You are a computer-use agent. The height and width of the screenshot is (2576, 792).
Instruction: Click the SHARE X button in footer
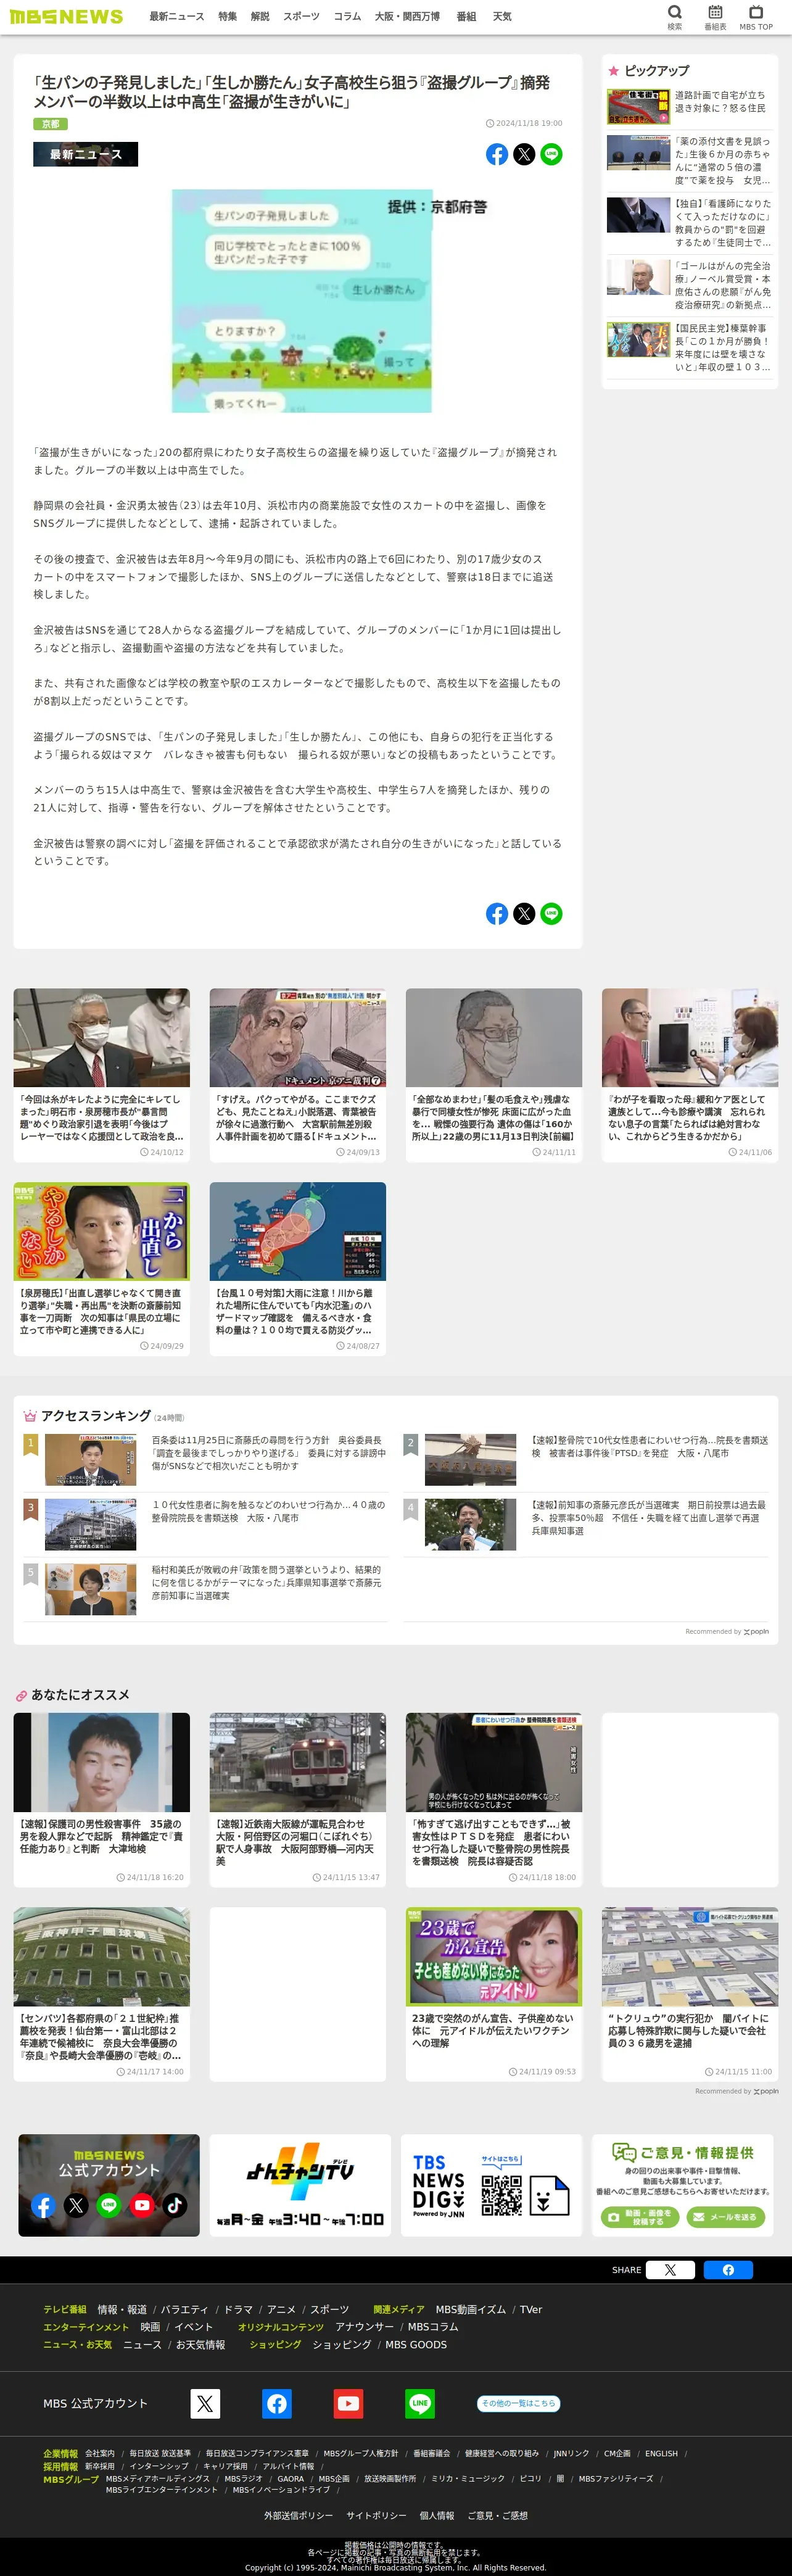(670, 2270)
